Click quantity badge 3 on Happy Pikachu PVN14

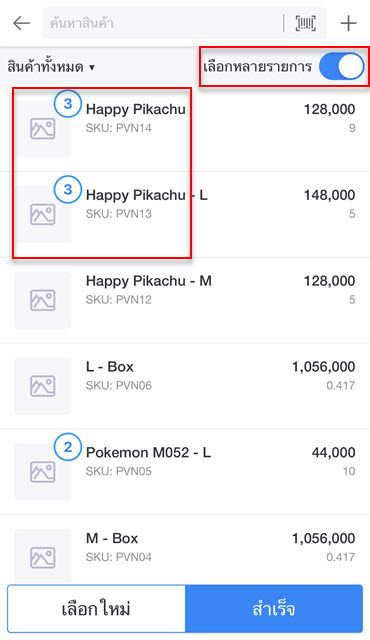click(68, 104)
